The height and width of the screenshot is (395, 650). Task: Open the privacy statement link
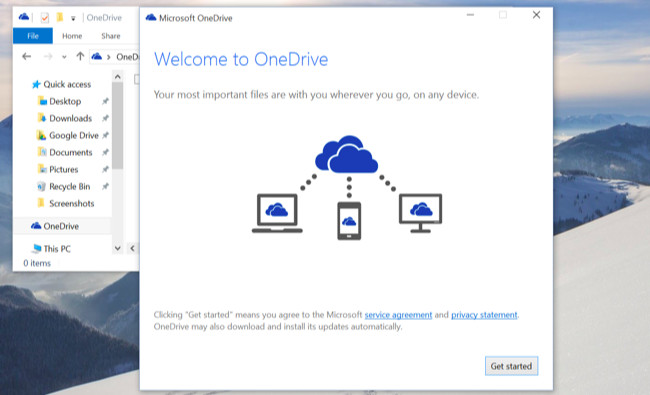(x=484, y=315)
